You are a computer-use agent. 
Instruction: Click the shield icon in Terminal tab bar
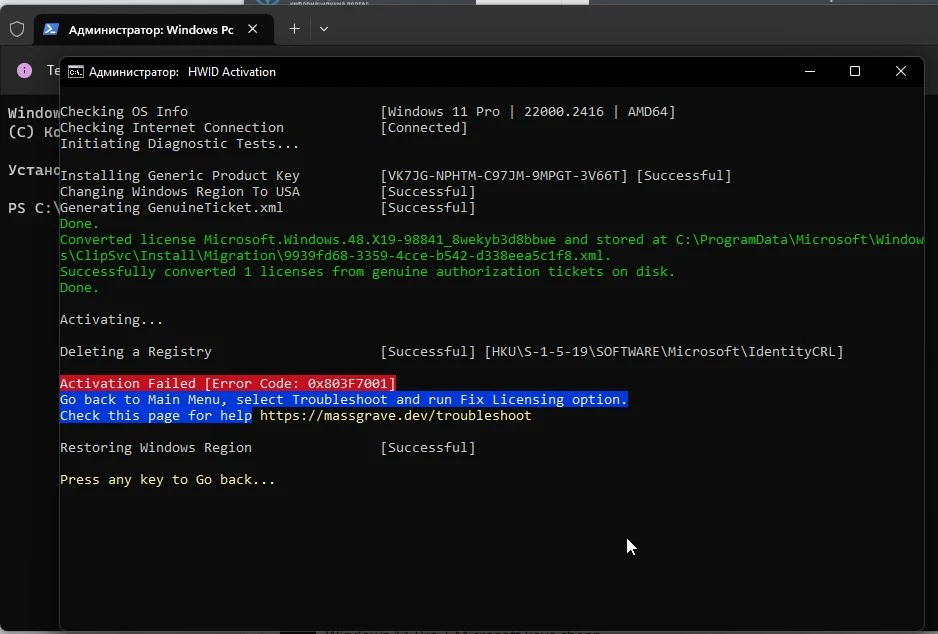pos(17,29)
